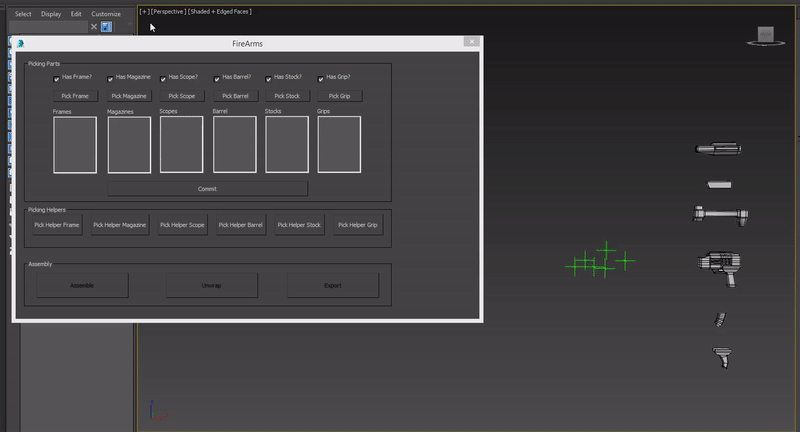Image resolution: width=800 pixels, height=432 pixels.
Task: Select the barrel model at top of viewport
Action: coord(718,149)
